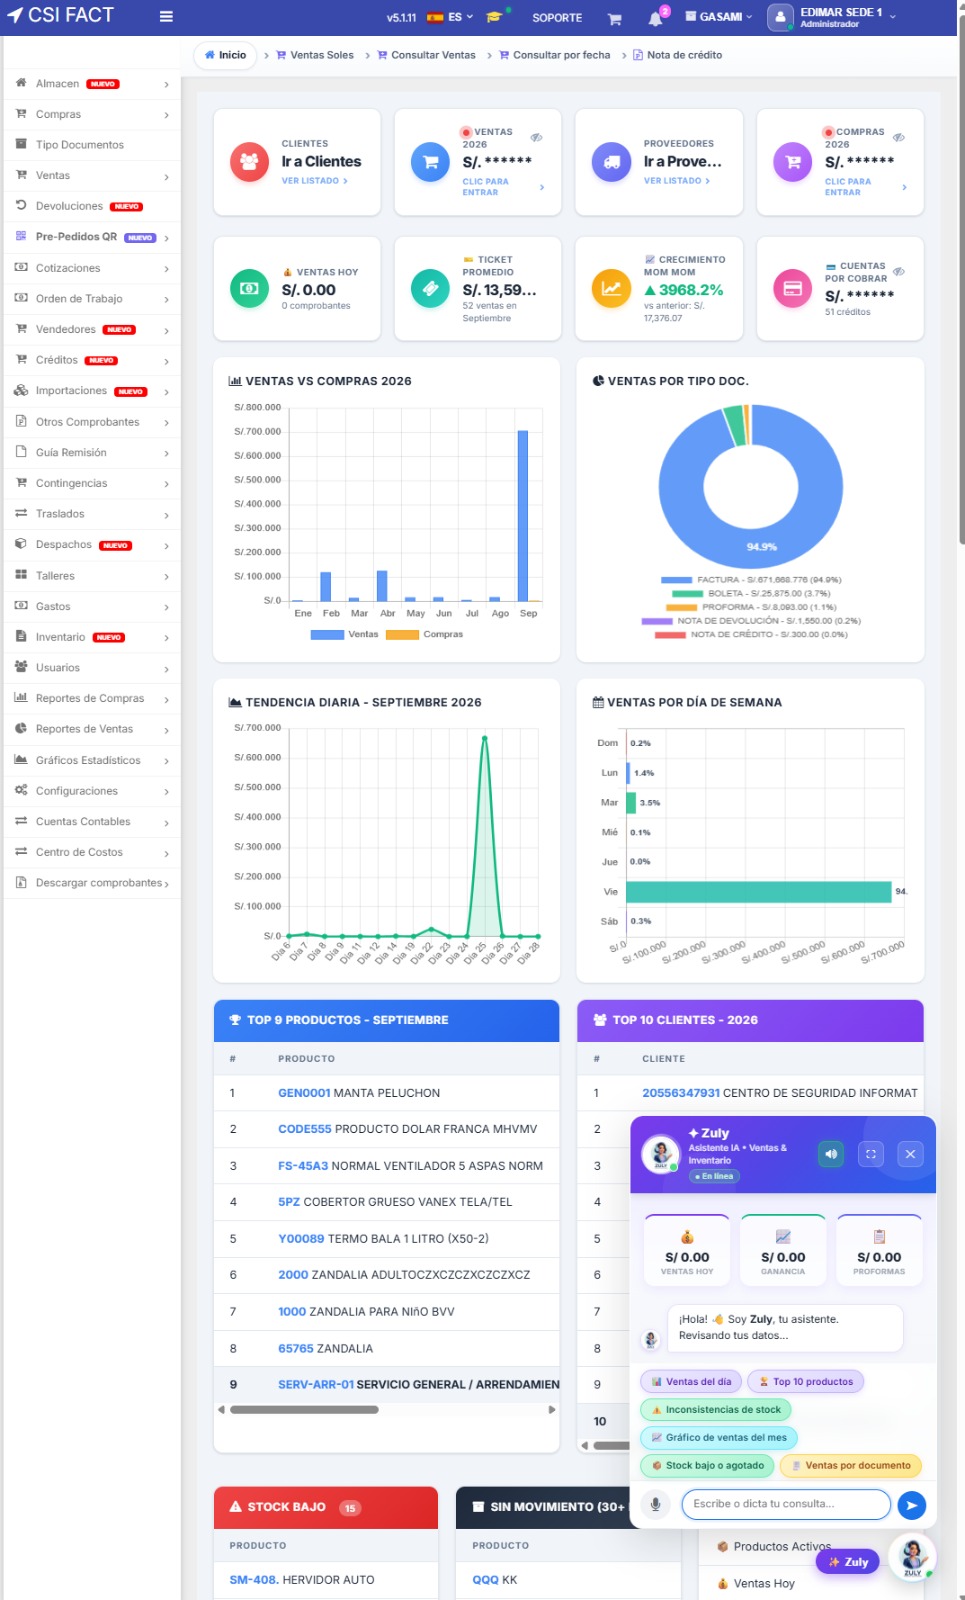
Task: Open product link GEN0001 MANTA PELUCHON
Action: [x=359, y=1093]
